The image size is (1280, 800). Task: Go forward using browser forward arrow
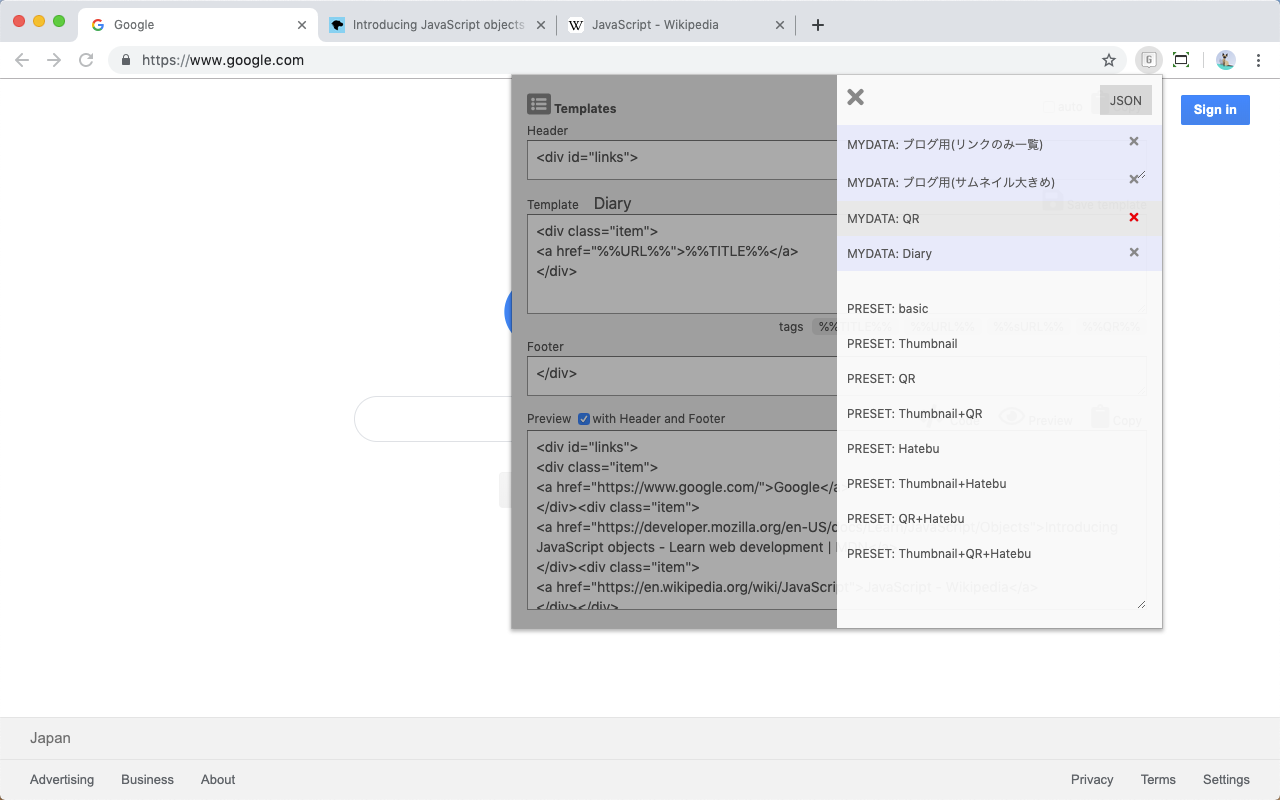54,60
